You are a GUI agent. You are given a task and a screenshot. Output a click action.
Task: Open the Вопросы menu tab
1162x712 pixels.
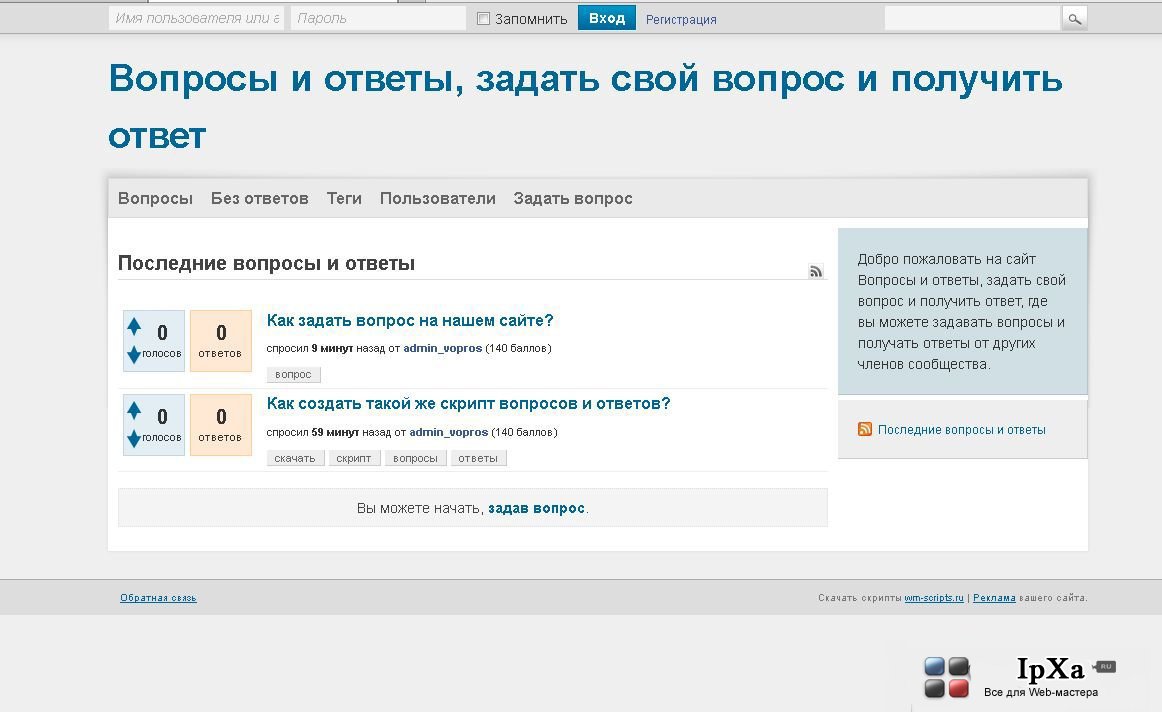tap(155, 199)
